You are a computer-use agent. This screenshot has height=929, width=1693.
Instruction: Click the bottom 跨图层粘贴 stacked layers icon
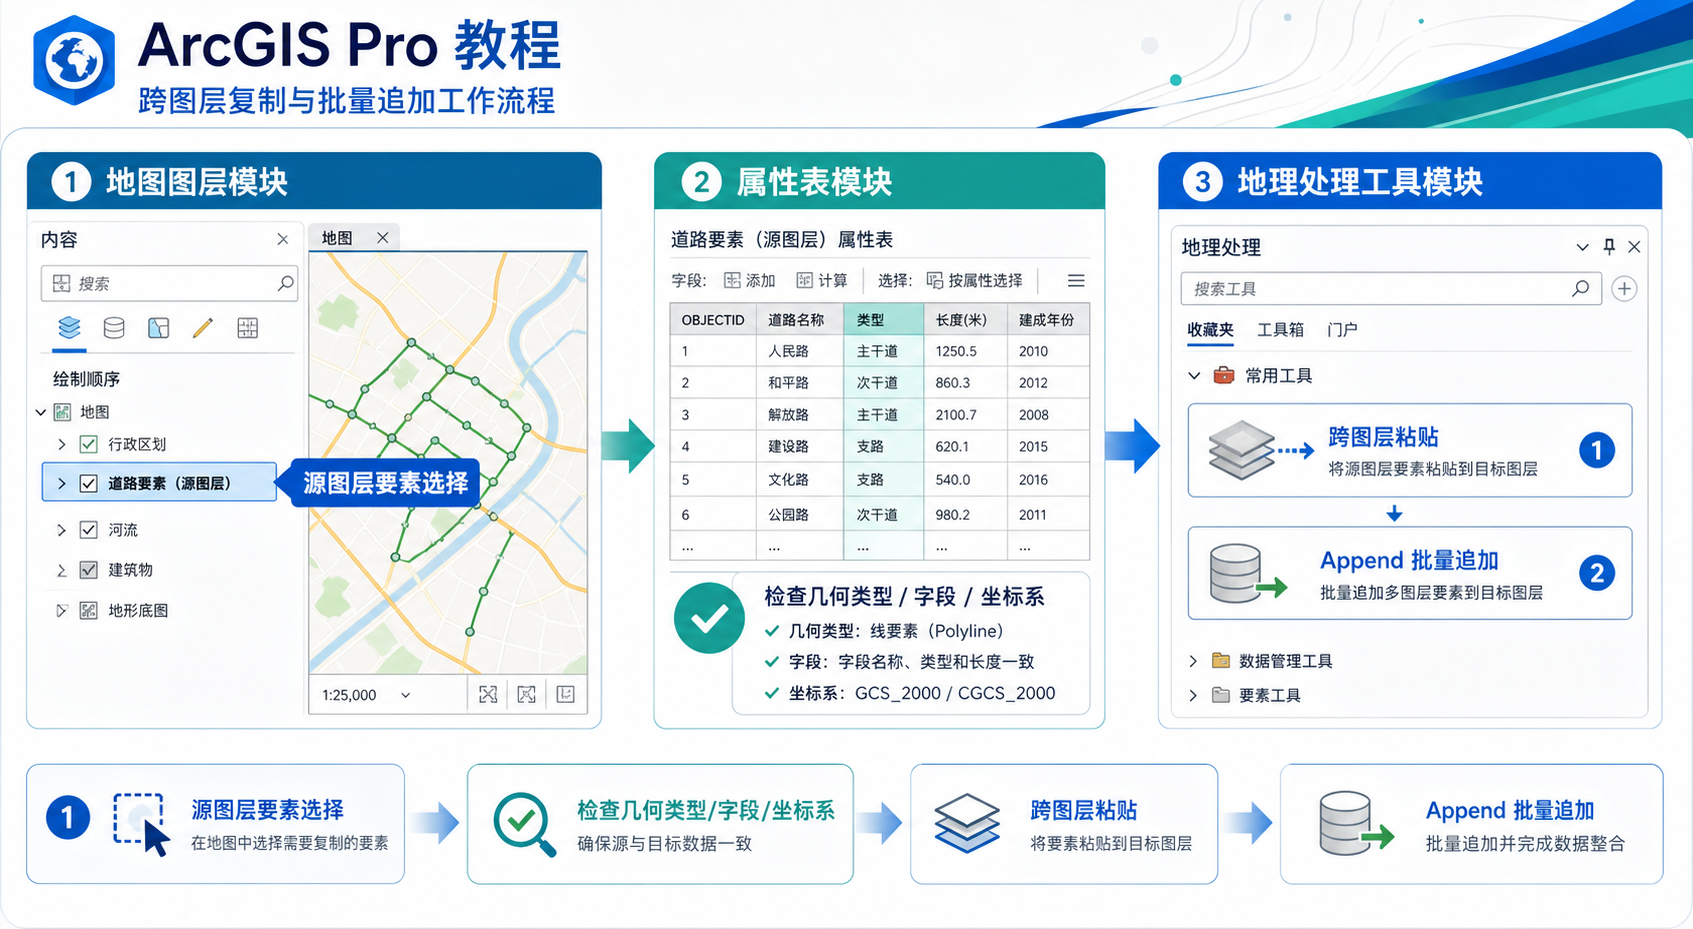coord(967,823)
